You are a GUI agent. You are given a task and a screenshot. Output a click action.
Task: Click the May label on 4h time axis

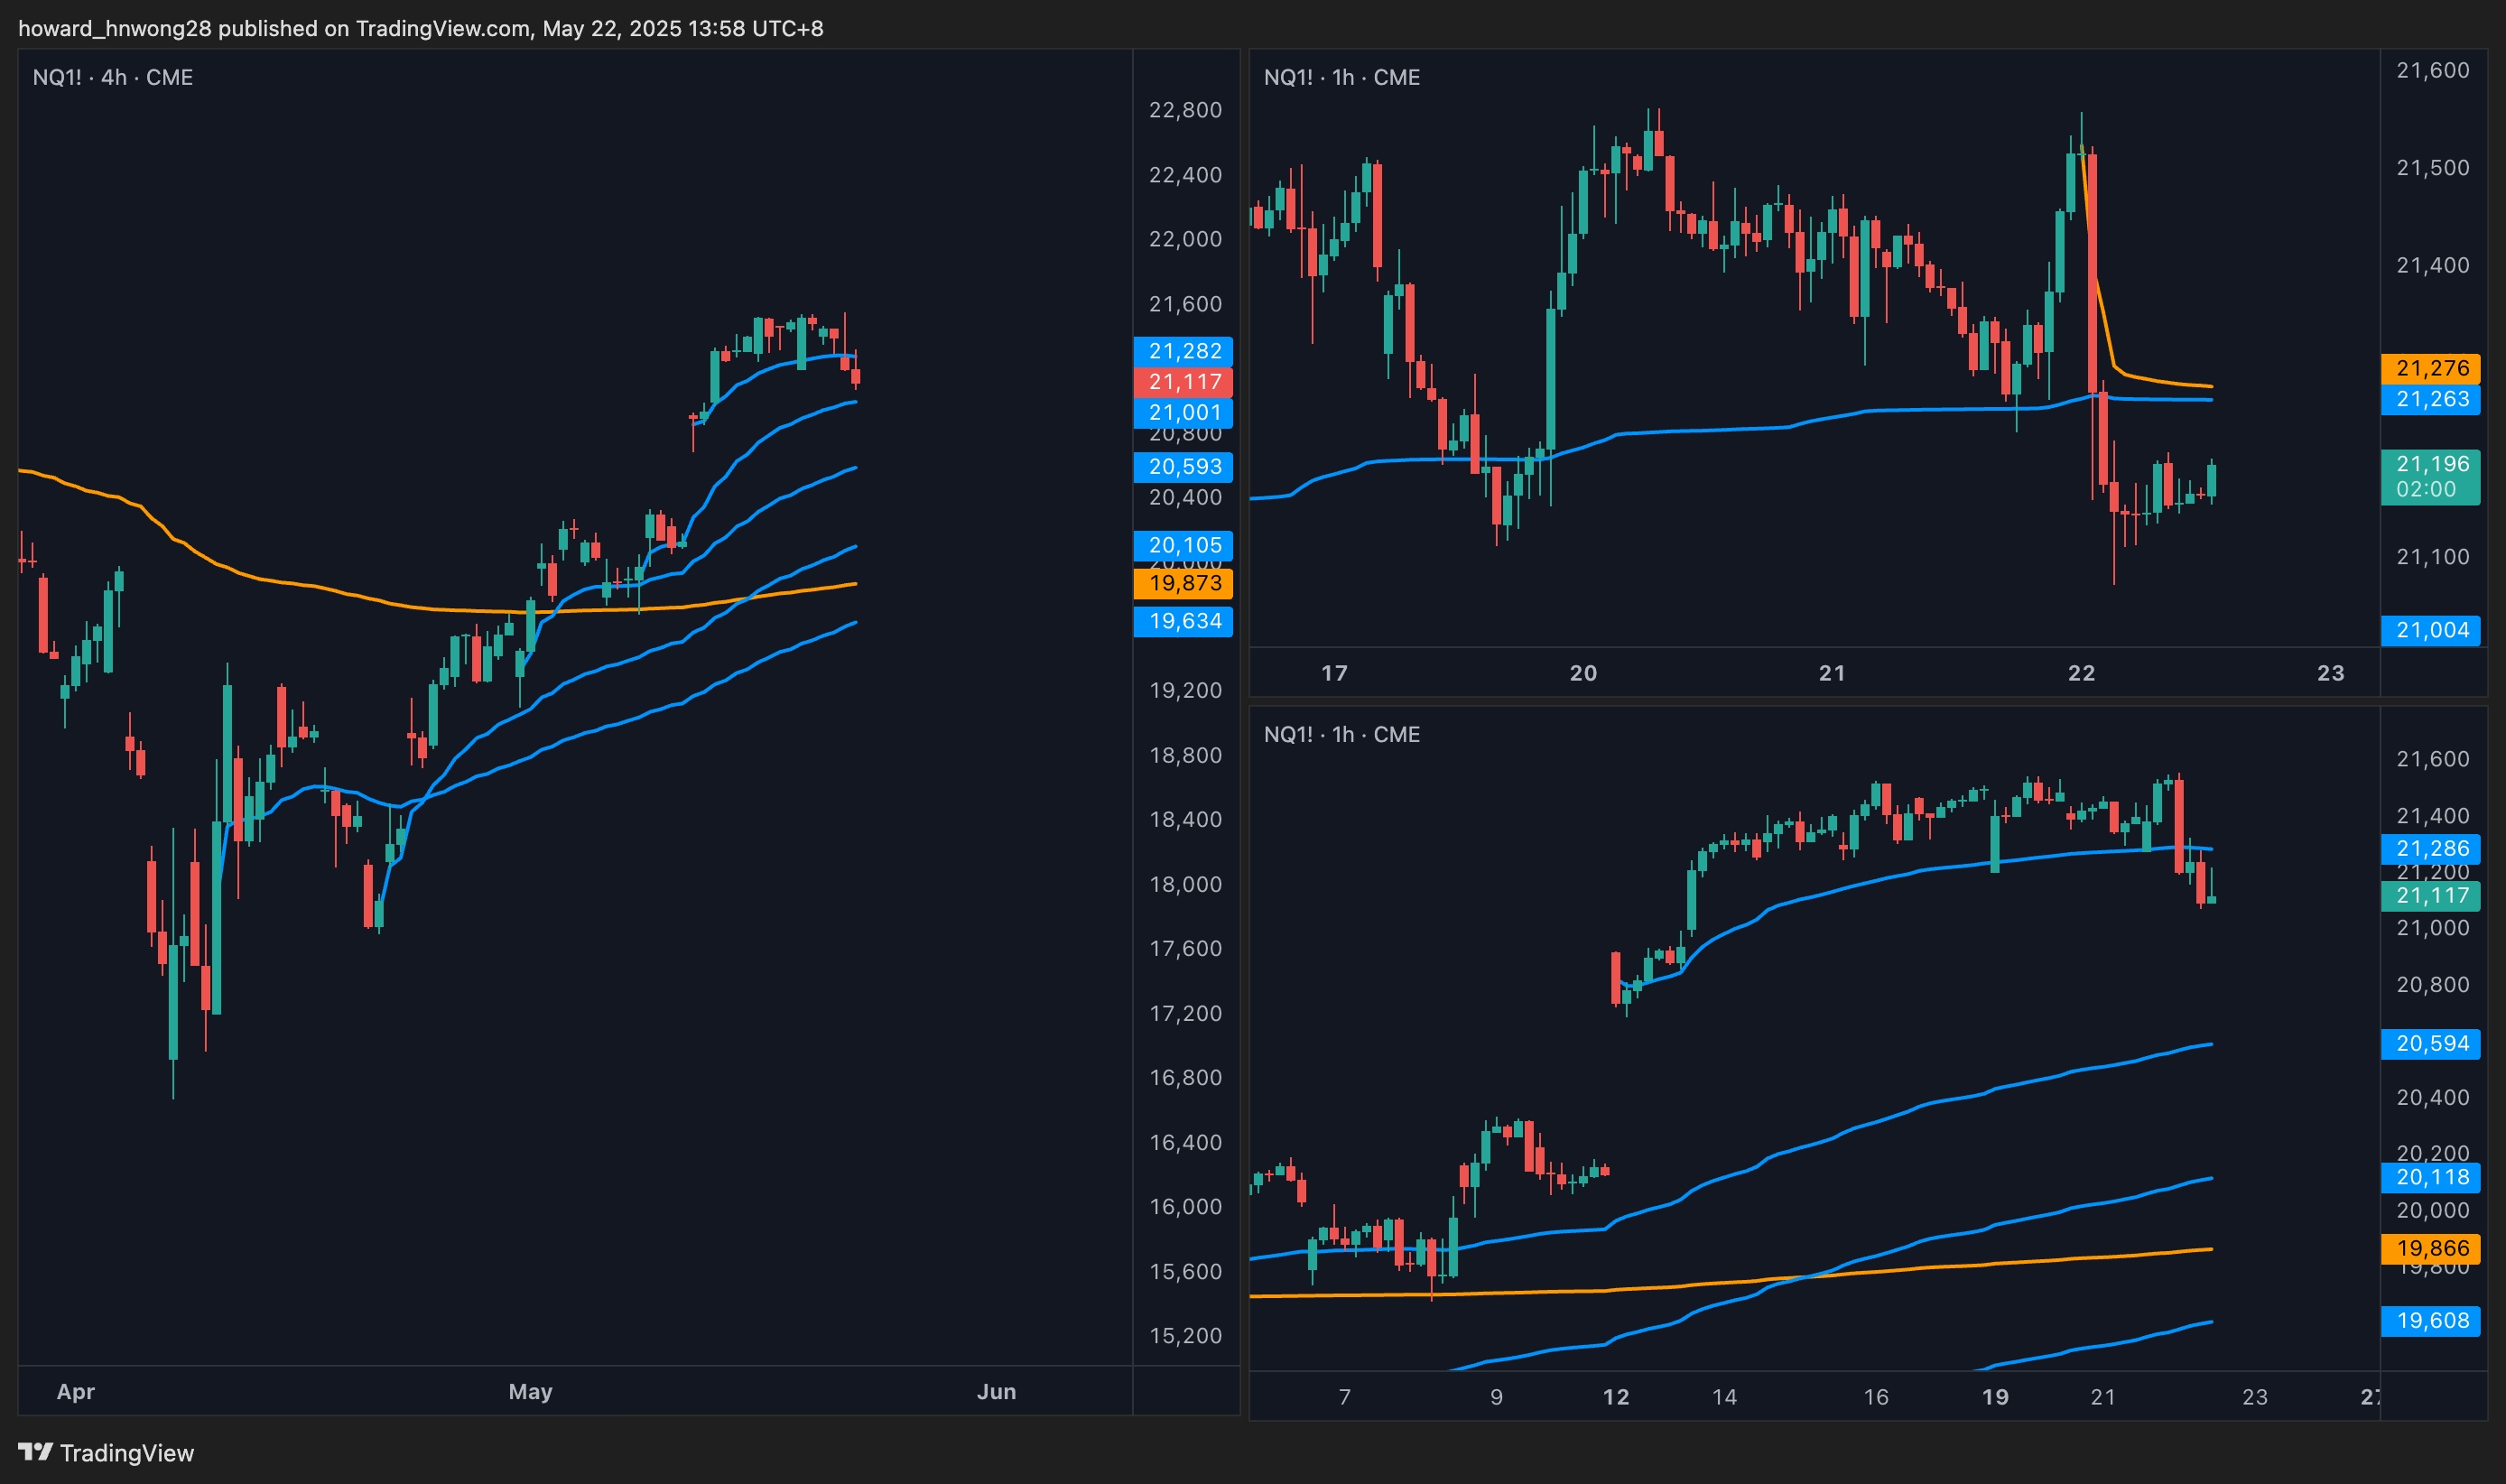530,1391
